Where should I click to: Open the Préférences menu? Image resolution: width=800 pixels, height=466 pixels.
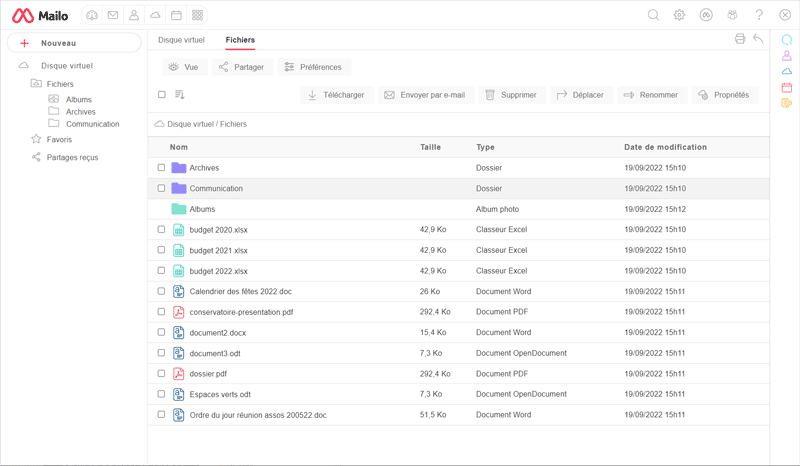pyautogui.click(x=313, y=67)
